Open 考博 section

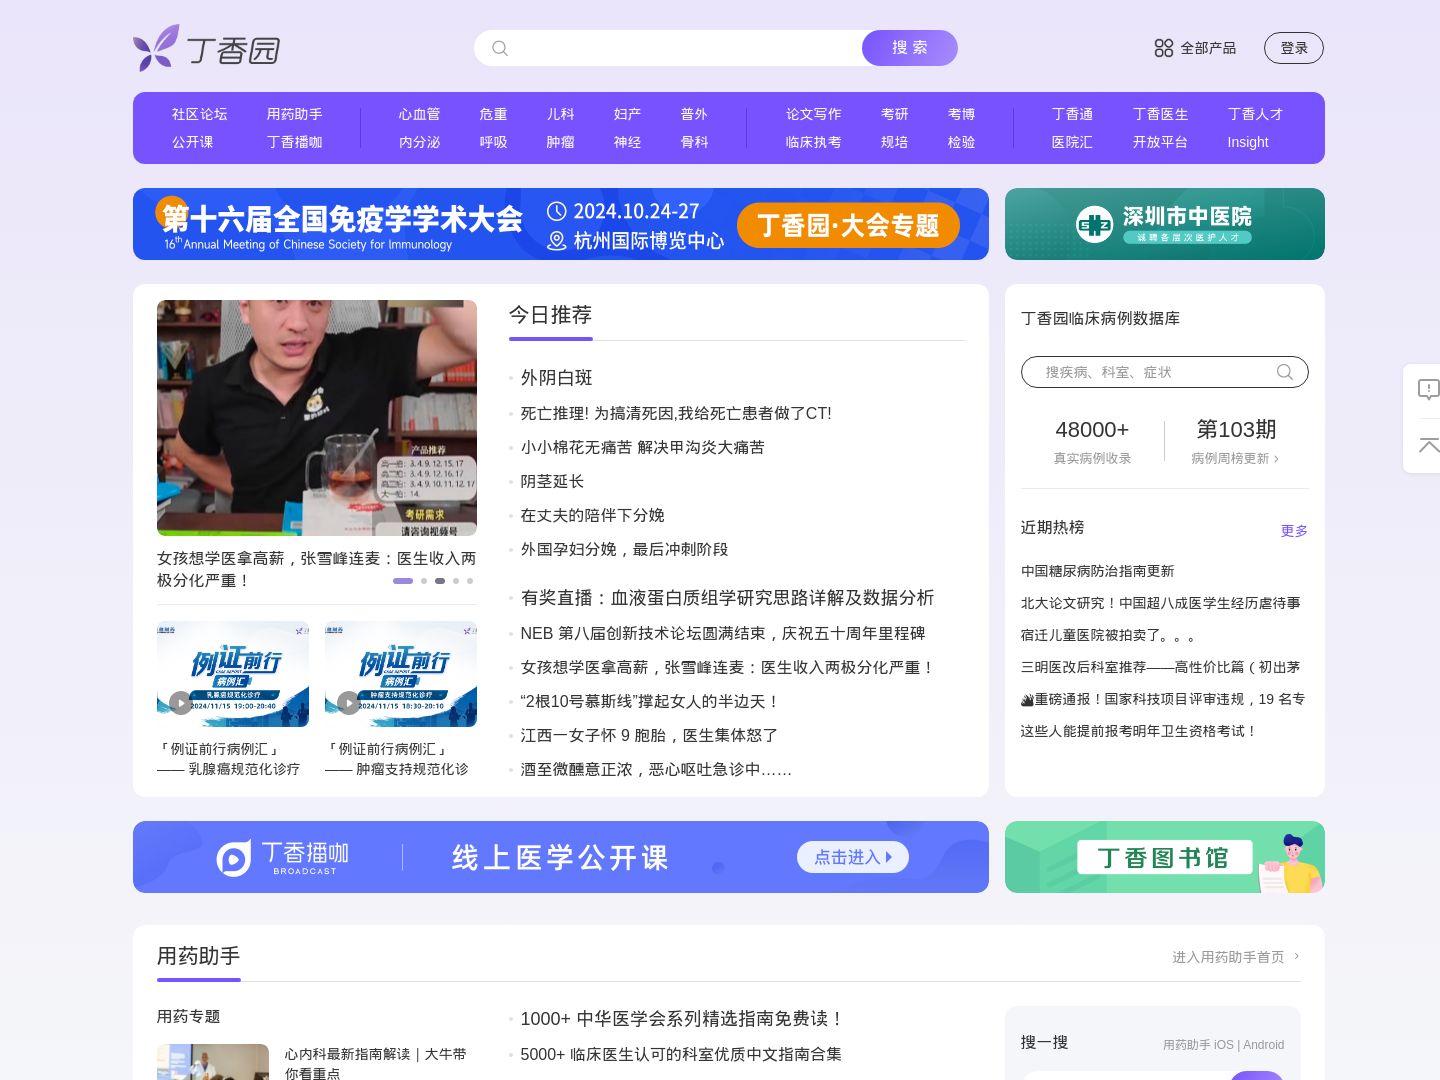[961, 114]
